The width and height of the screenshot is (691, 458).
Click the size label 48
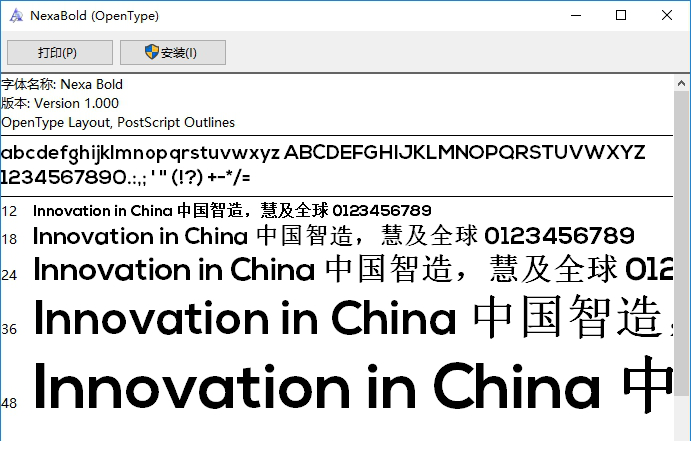tap(9, 403)
